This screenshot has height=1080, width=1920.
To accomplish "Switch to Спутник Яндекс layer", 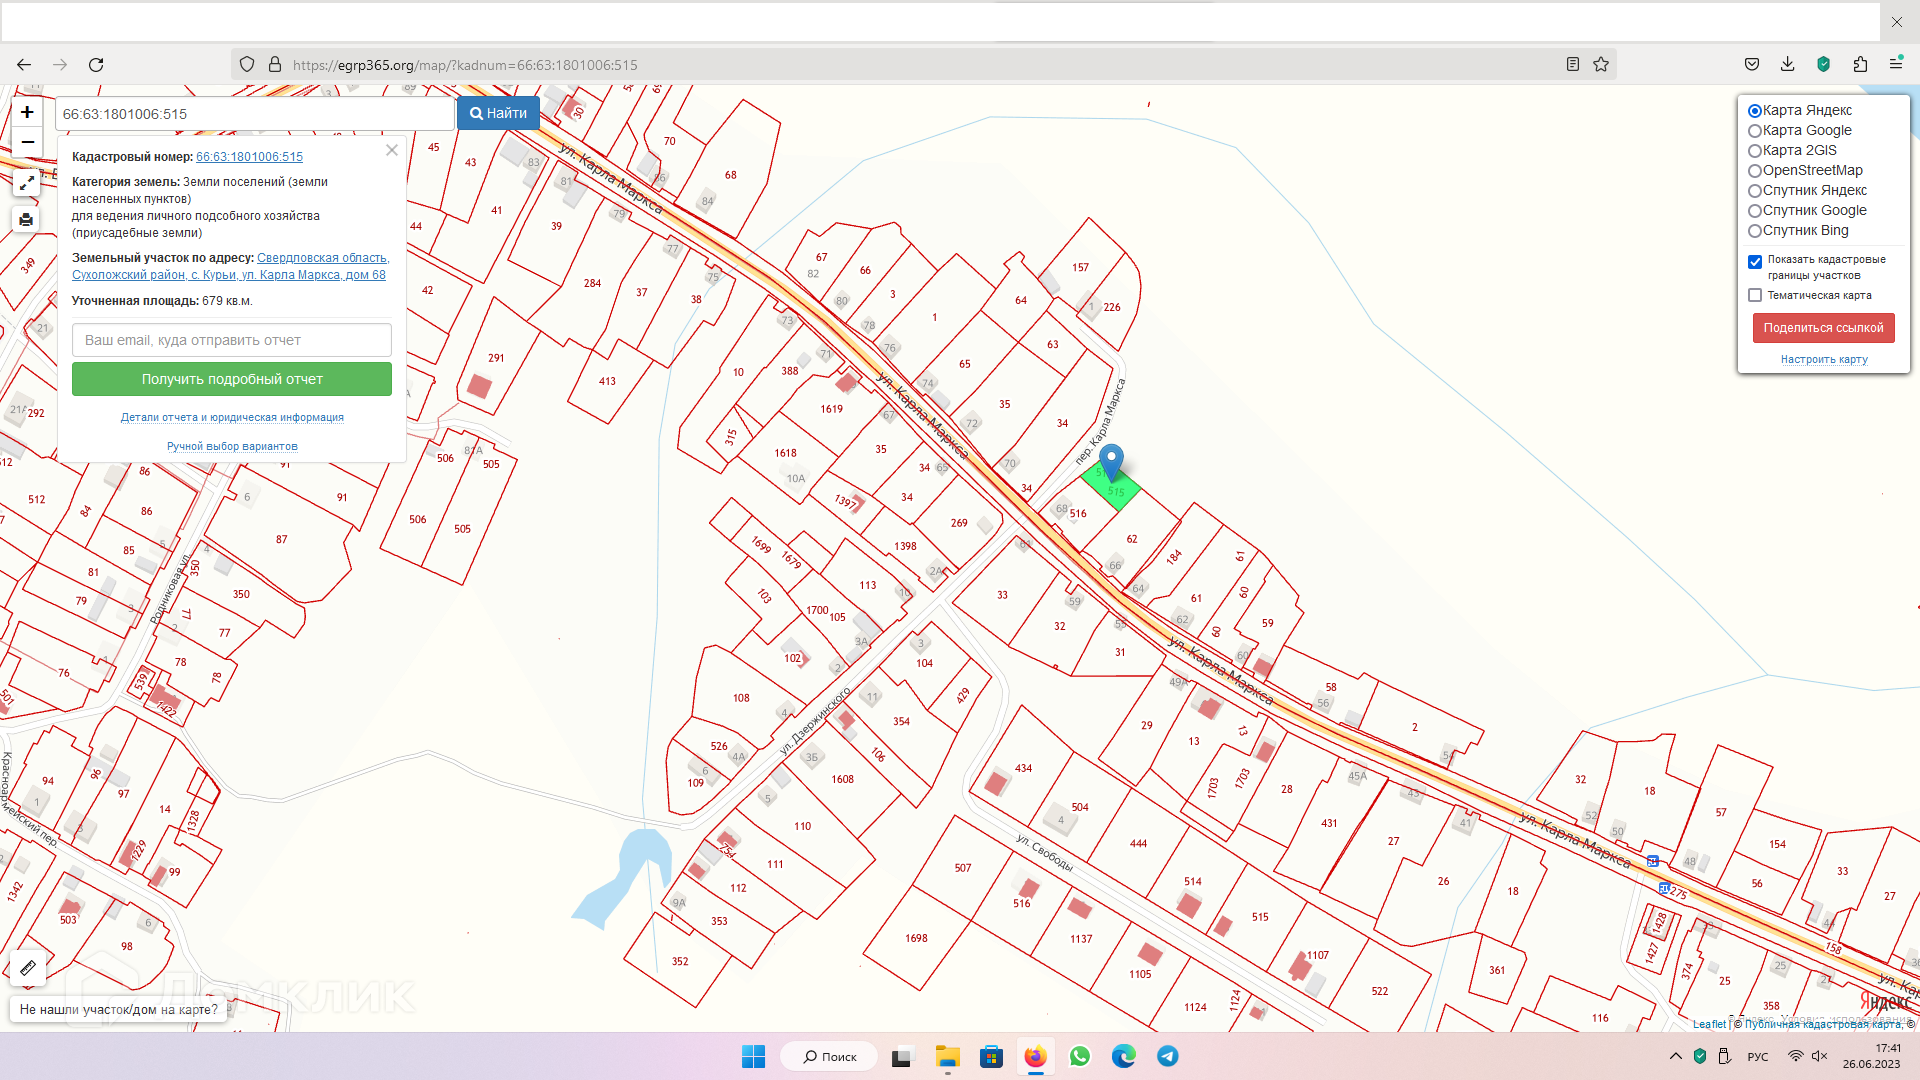I will [x=1755, y=191].
